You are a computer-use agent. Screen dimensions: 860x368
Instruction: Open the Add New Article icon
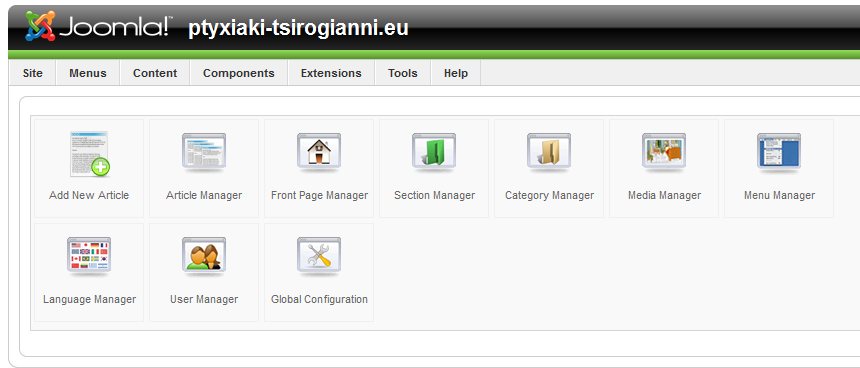tap(89, 154)
